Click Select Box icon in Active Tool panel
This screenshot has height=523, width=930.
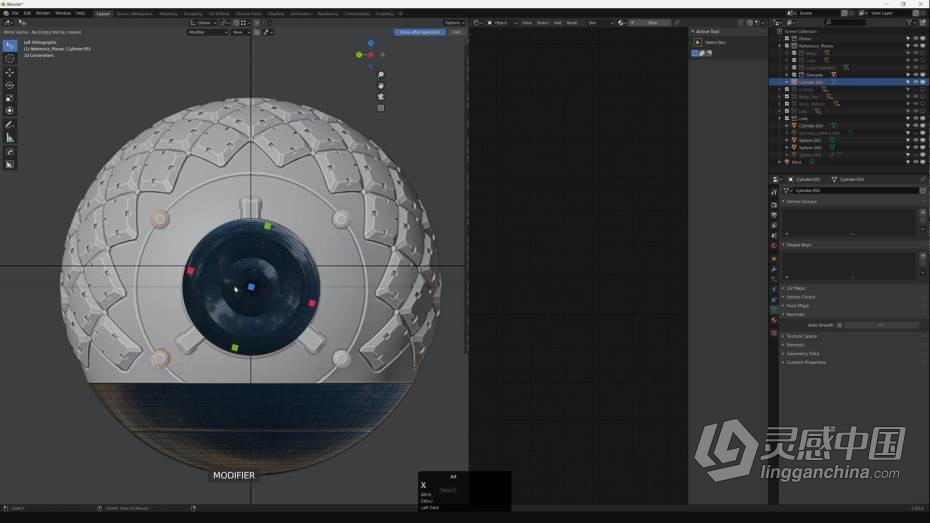(698, 42)
